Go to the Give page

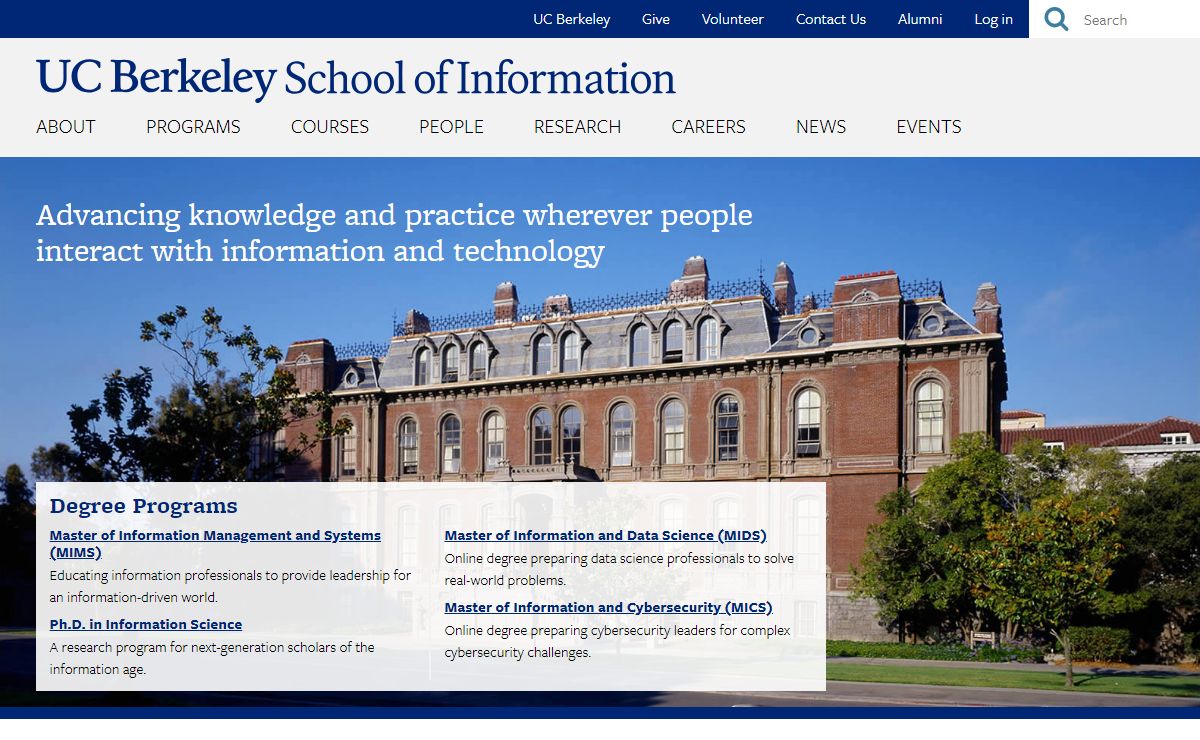click(x=656, y=19)
